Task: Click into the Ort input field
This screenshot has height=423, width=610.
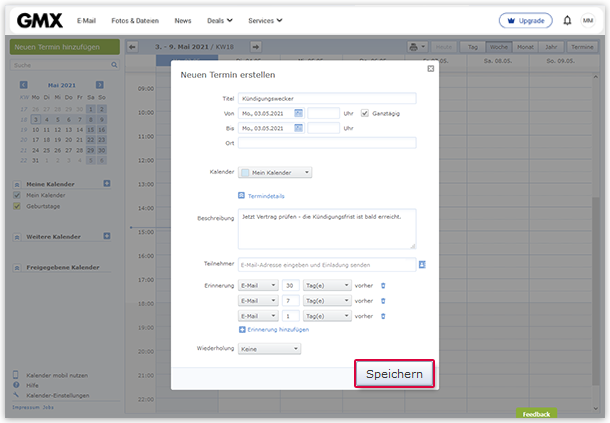Action: tap(326, 143)
